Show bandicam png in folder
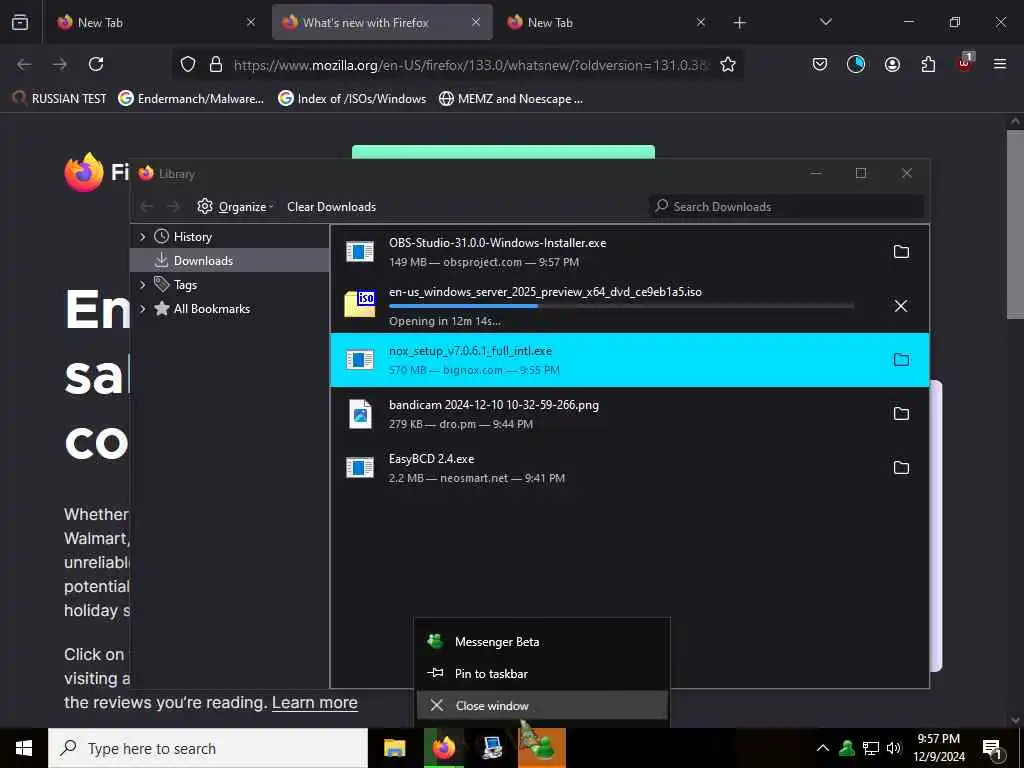 (901, 413)
